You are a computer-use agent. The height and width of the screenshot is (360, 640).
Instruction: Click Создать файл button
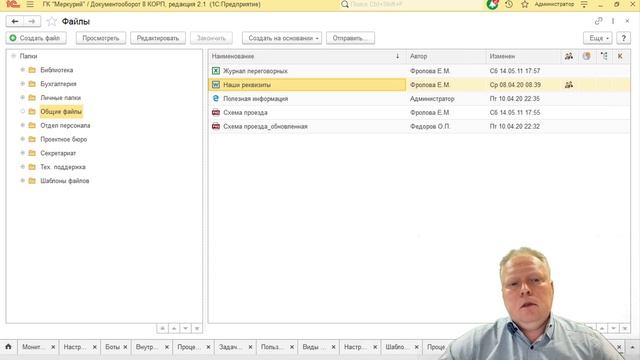(36, 38)
